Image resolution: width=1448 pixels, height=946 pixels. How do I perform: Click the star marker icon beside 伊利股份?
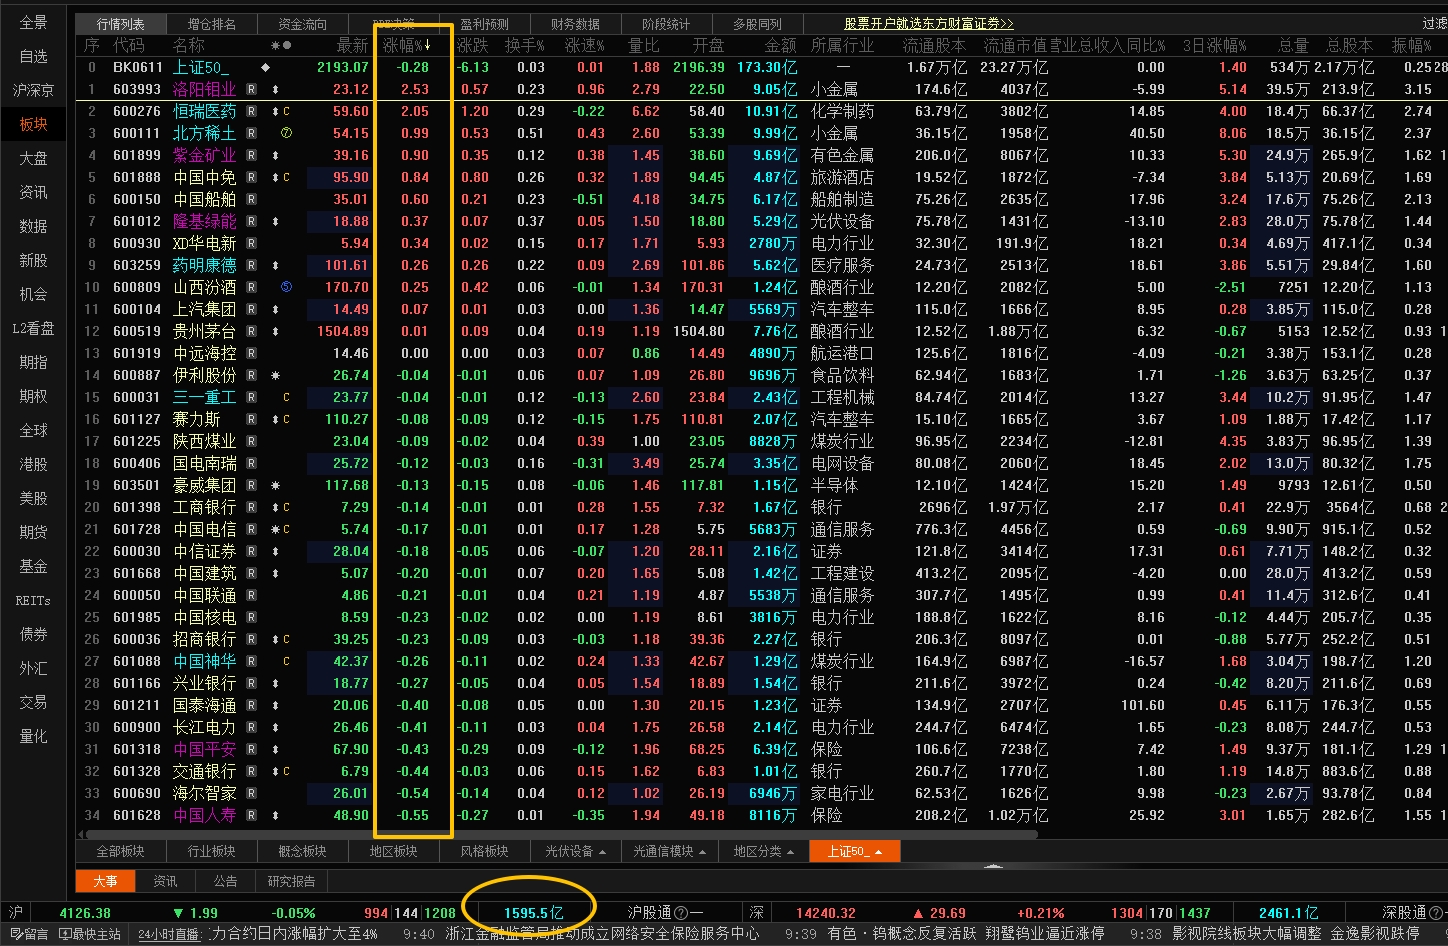click(276, 375)
